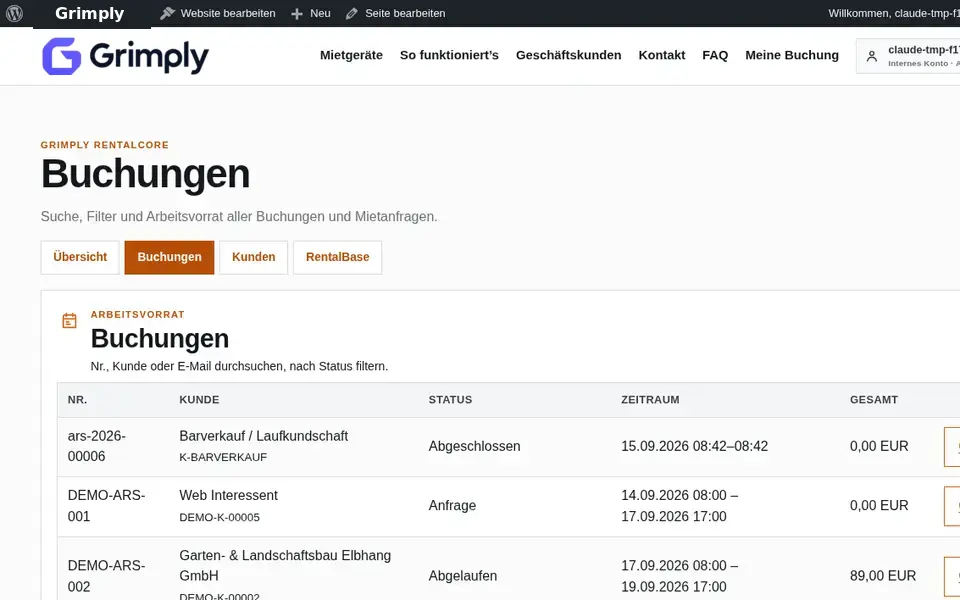Open the WordPress logo menu
The height and width of the screenshot is (600, 960).
coord(14,13)
